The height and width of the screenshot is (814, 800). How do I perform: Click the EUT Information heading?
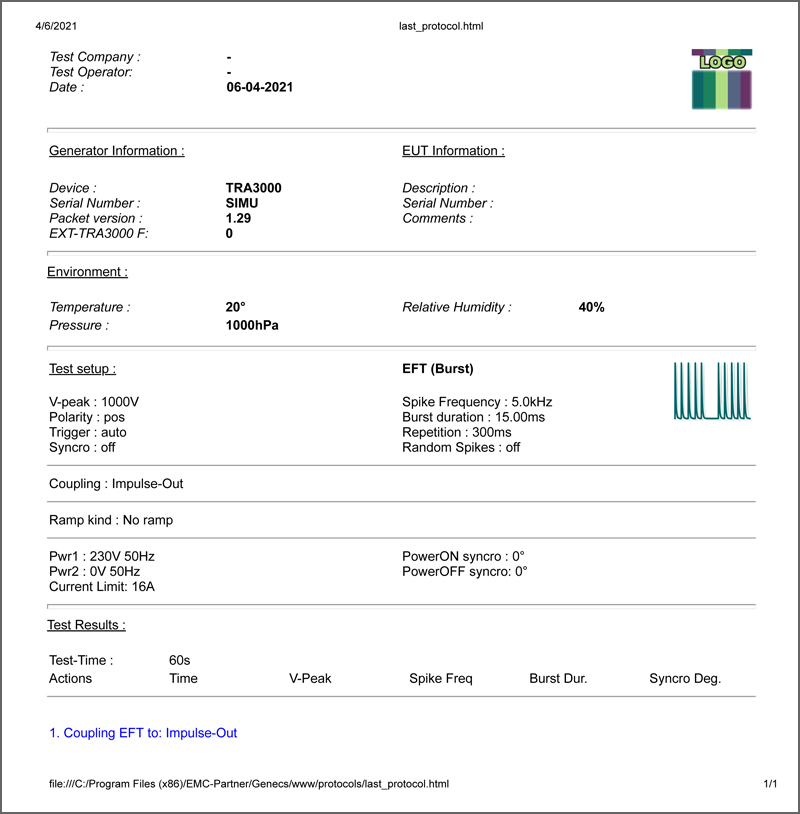click(453, 151)
